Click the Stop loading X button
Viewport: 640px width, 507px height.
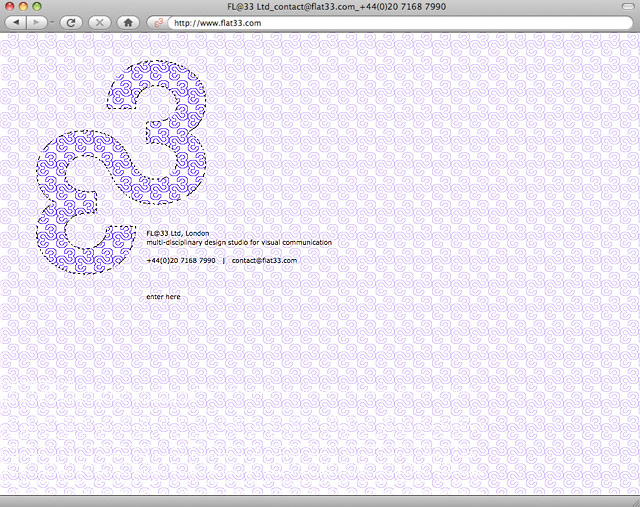99,22
